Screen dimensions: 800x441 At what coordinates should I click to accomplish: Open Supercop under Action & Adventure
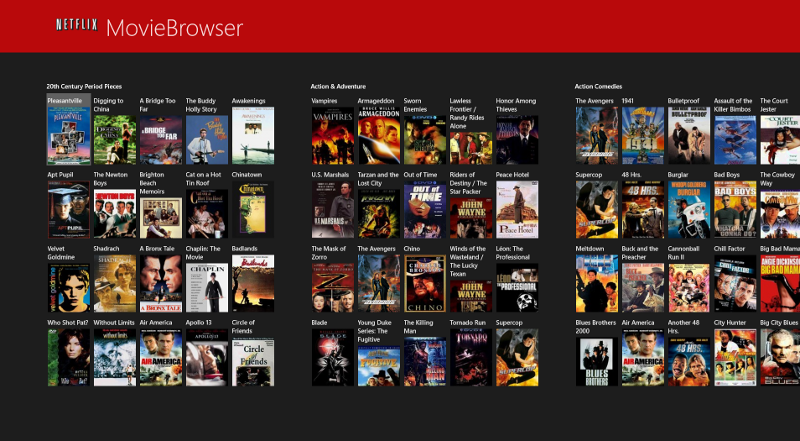[517, 357]
